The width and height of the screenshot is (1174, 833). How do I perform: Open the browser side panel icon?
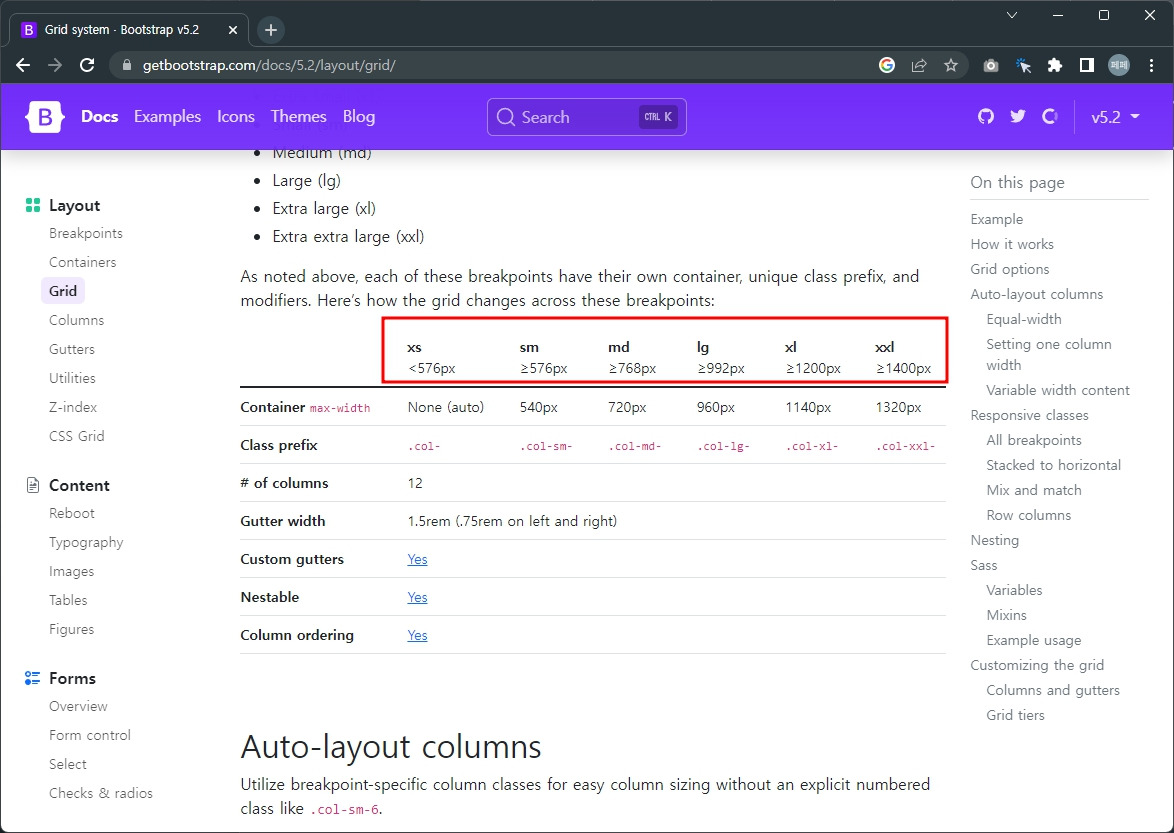pos(1086,65)
